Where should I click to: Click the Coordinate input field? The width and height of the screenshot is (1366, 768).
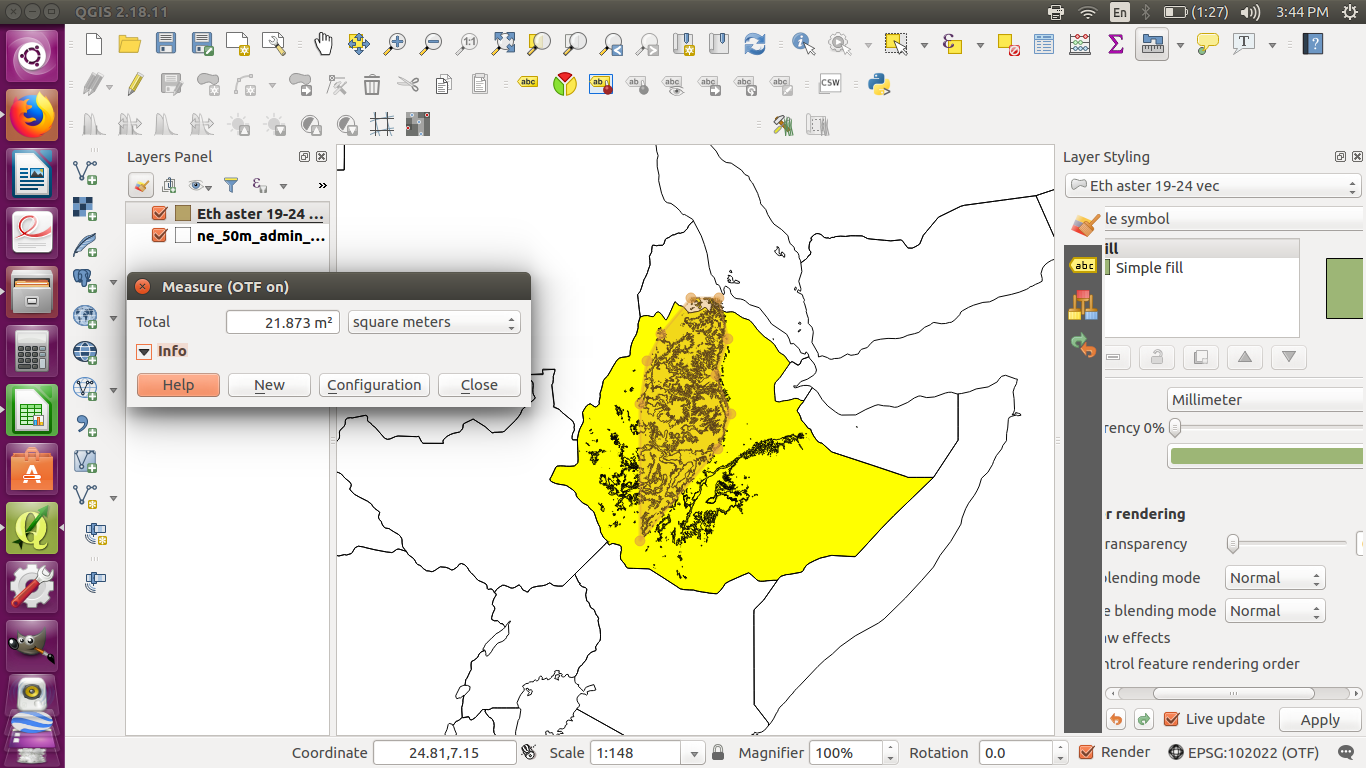[x=444, y=753]
